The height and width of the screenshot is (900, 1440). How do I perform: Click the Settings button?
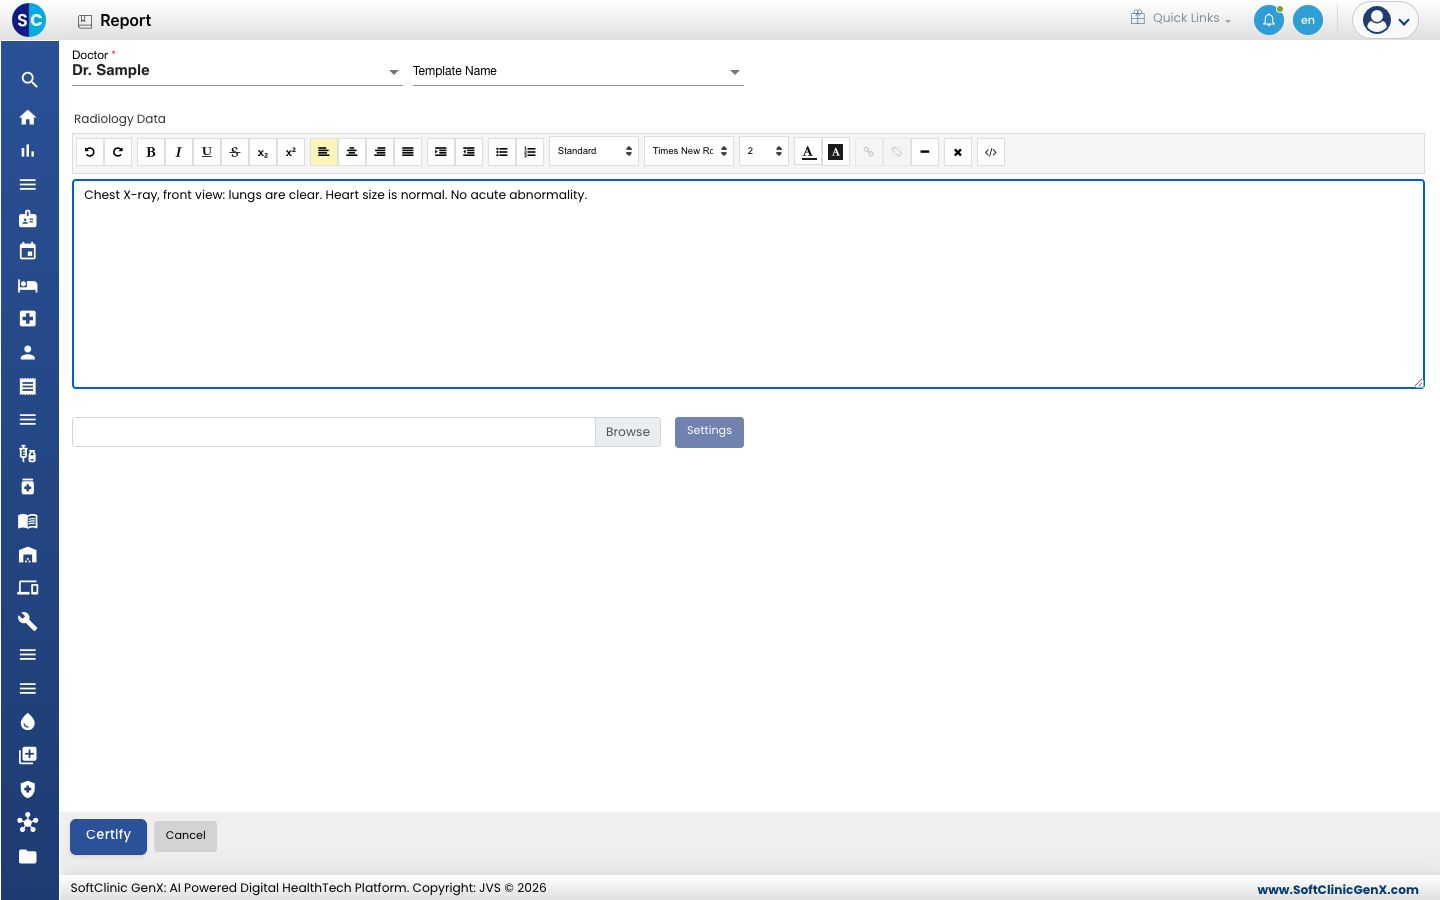pyautogui.click(x=709, y=432)
